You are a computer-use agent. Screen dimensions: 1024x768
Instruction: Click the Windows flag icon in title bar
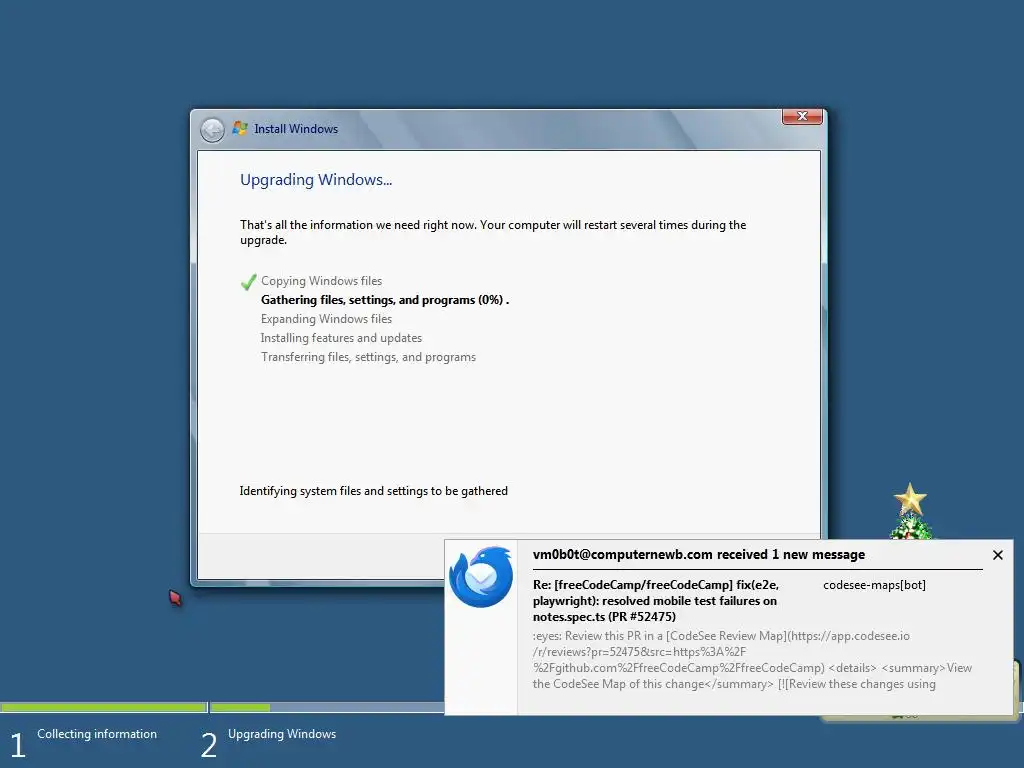[x=240, y=129]
